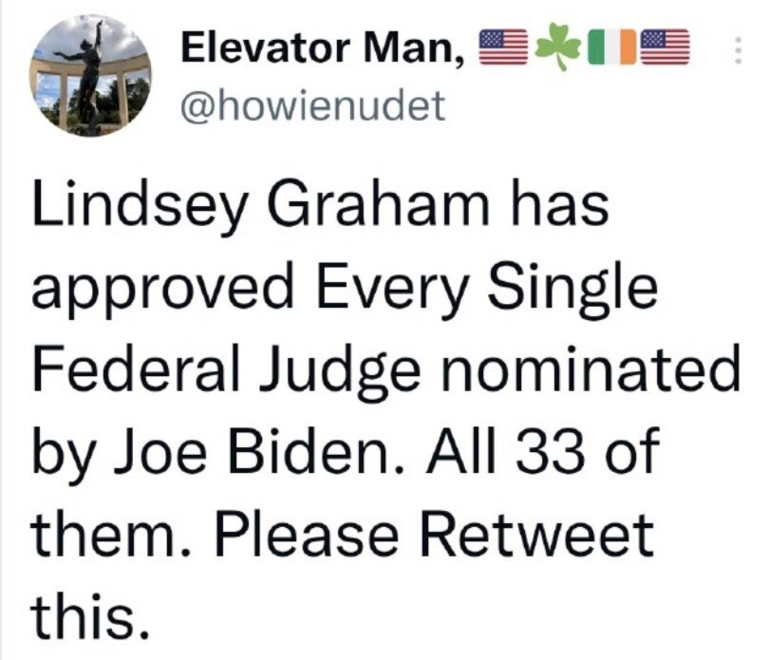
Task: Click the shamrock emoji in display name
Action: pos(558,46)
